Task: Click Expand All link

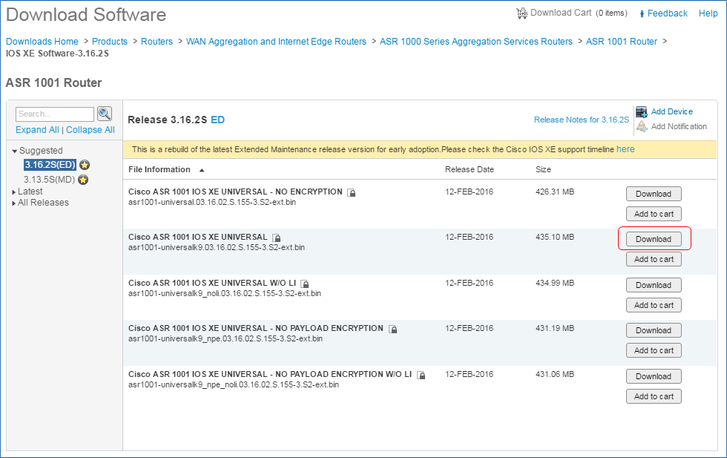Action: point(37,130)
